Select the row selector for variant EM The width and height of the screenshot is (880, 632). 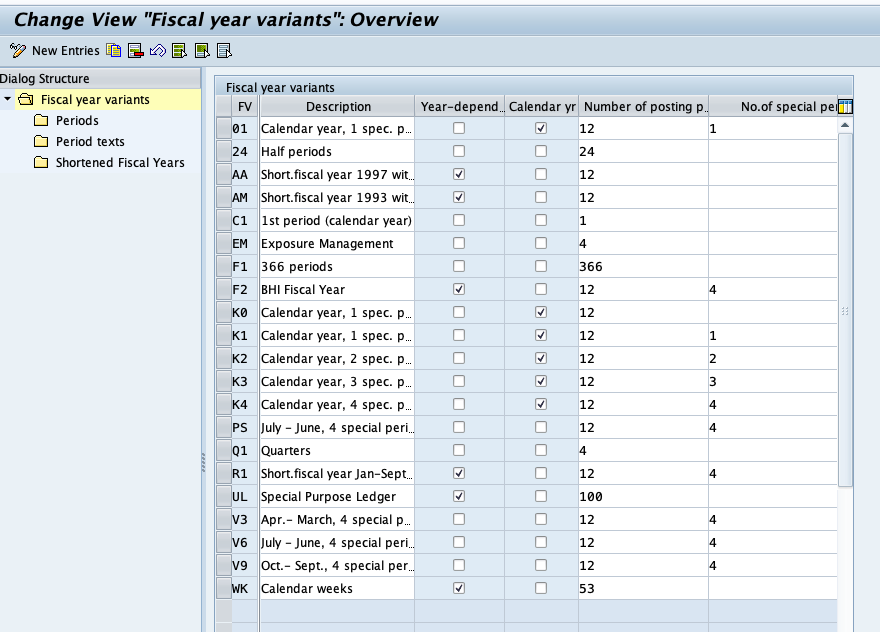223,243
